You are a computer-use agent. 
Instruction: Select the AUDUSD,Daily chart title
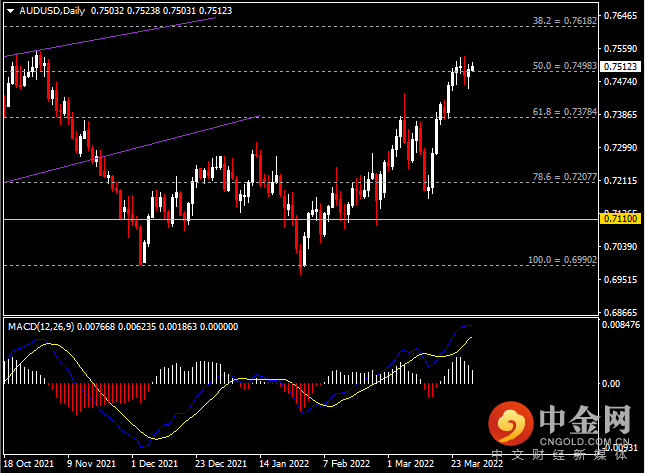(52, 11)
